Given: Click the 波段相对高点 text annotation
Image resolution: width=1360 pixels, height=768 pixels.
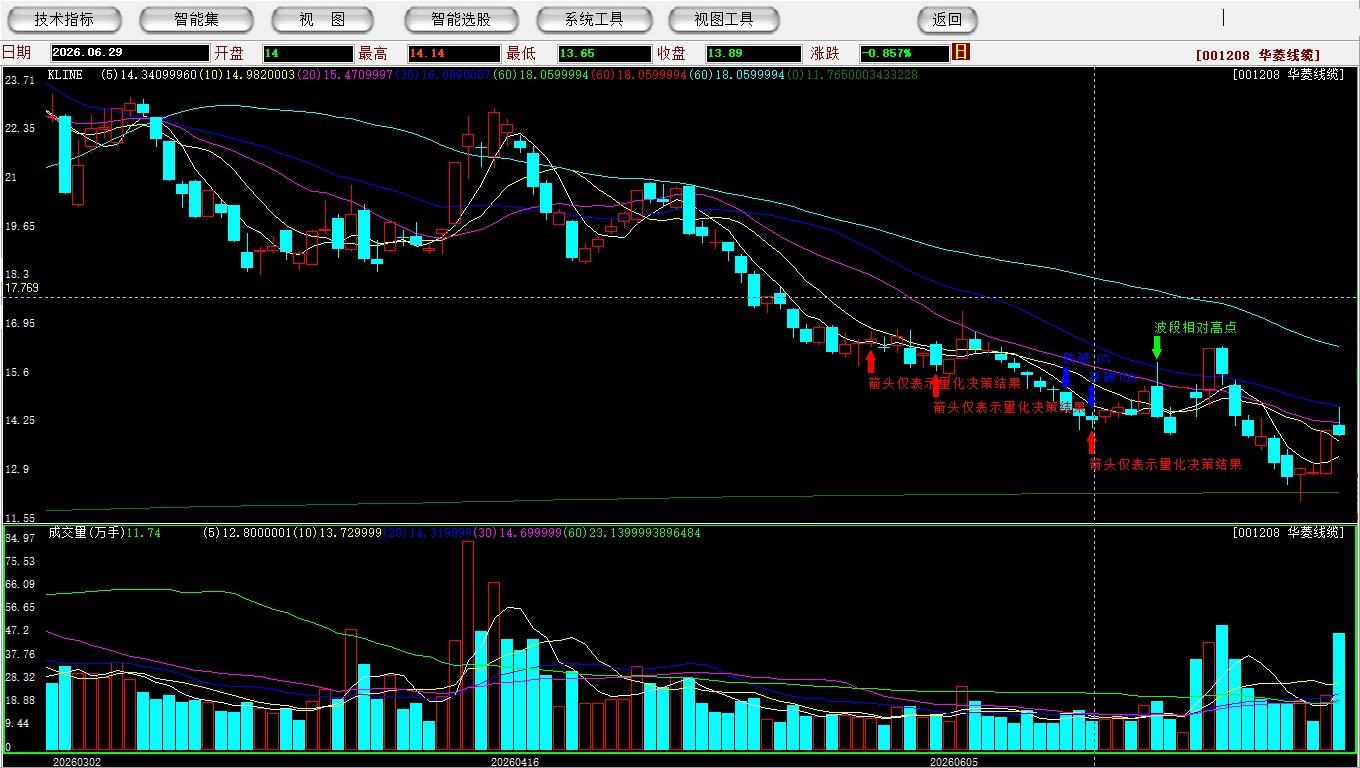Looking at the screenshot, I should pos(1195,327).
